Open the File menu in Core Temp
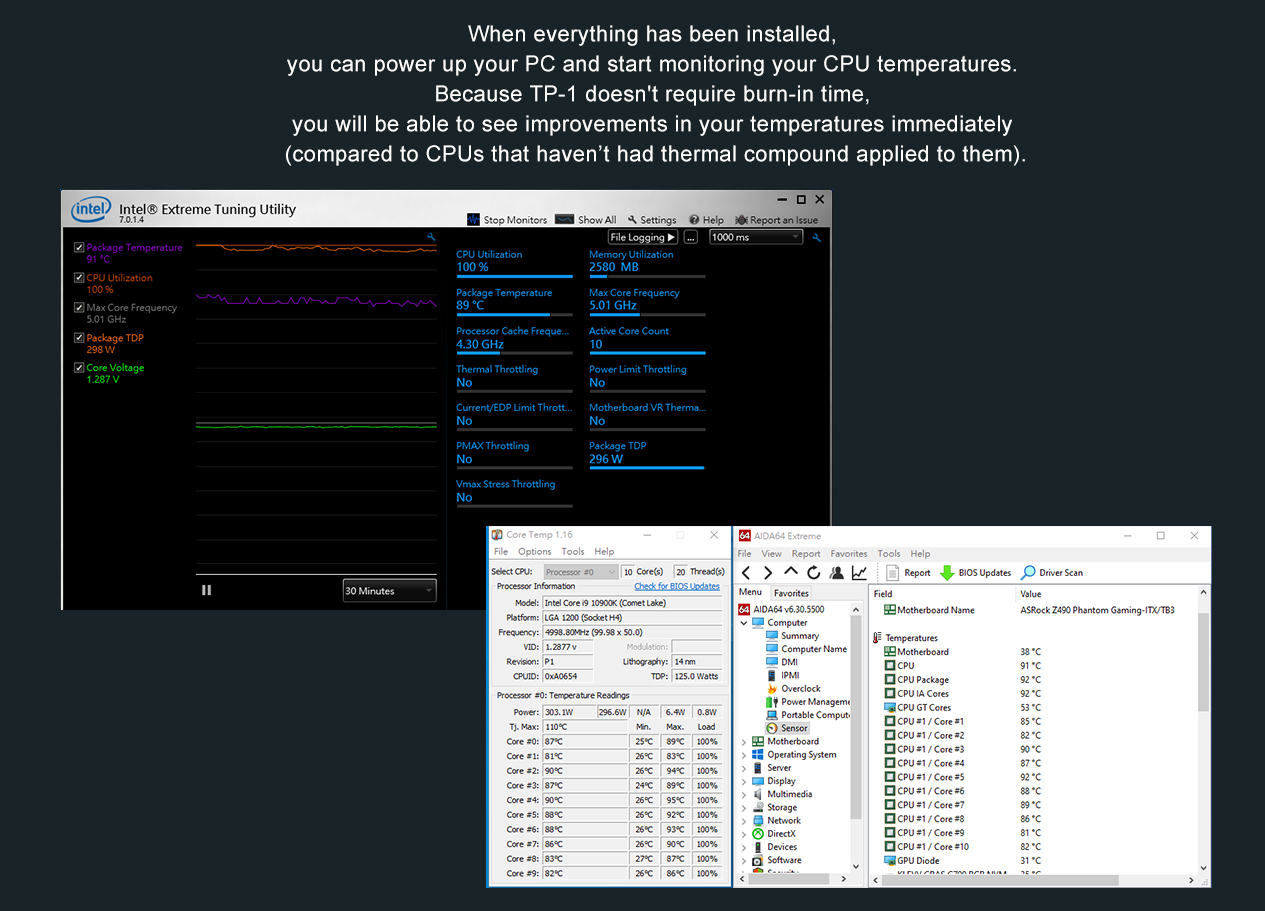The image size is (1265, 911). (x=501, y=552)
